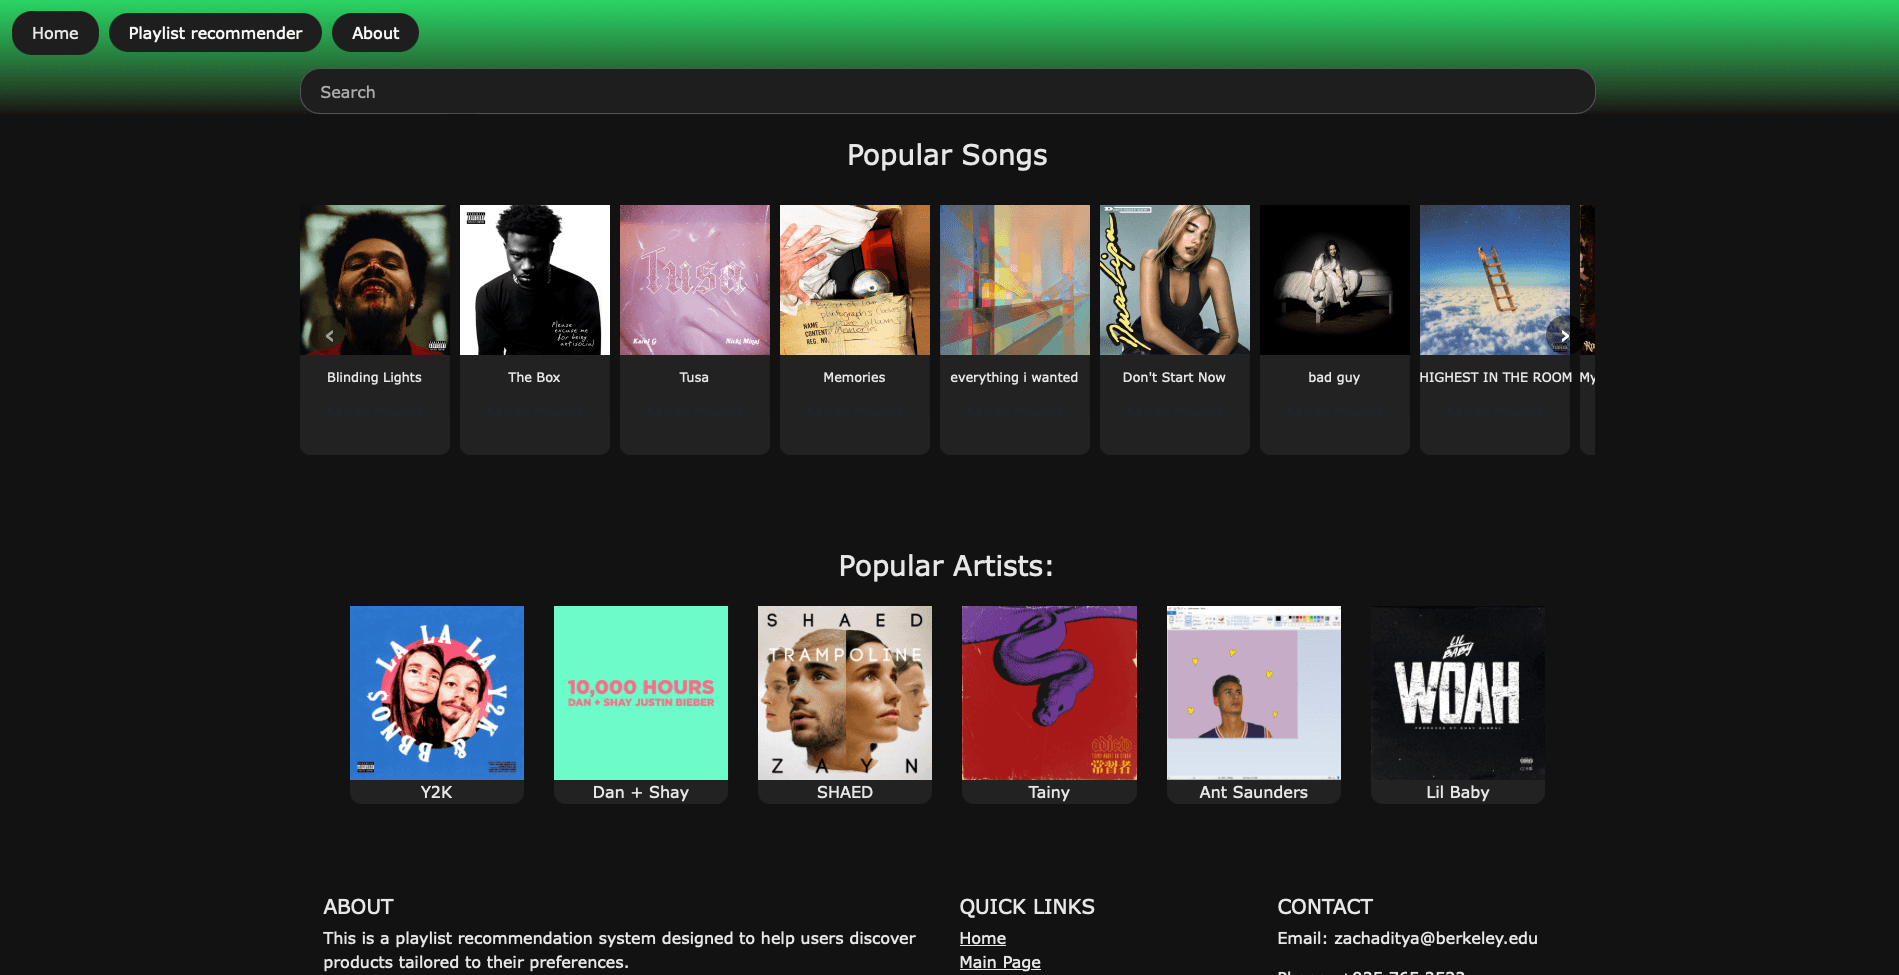This screenshot has height=975, width=1899.
Task: Select the Blinding Lights album cover
Action: (x=375, y=280)
